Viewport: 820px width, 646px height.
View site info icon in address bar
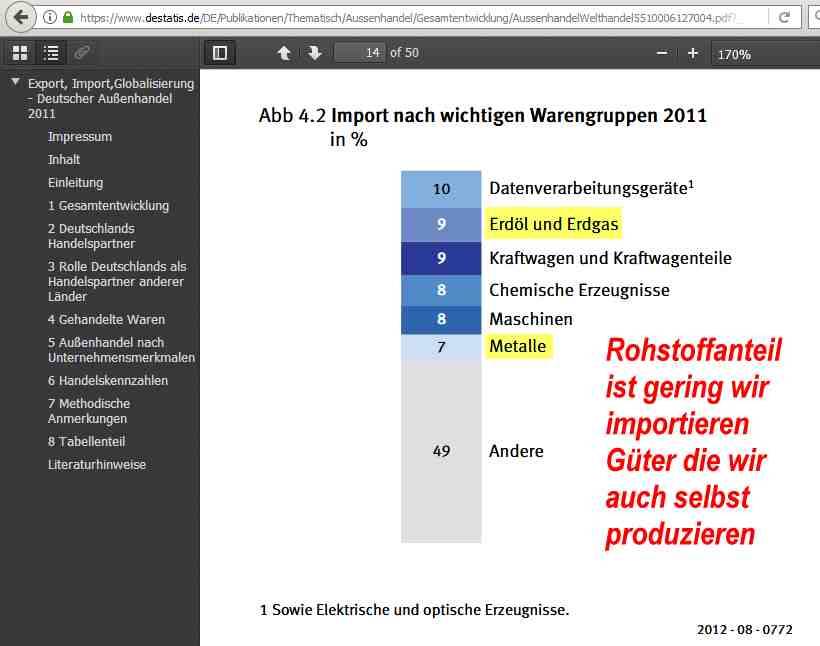[x=50, y=17]
